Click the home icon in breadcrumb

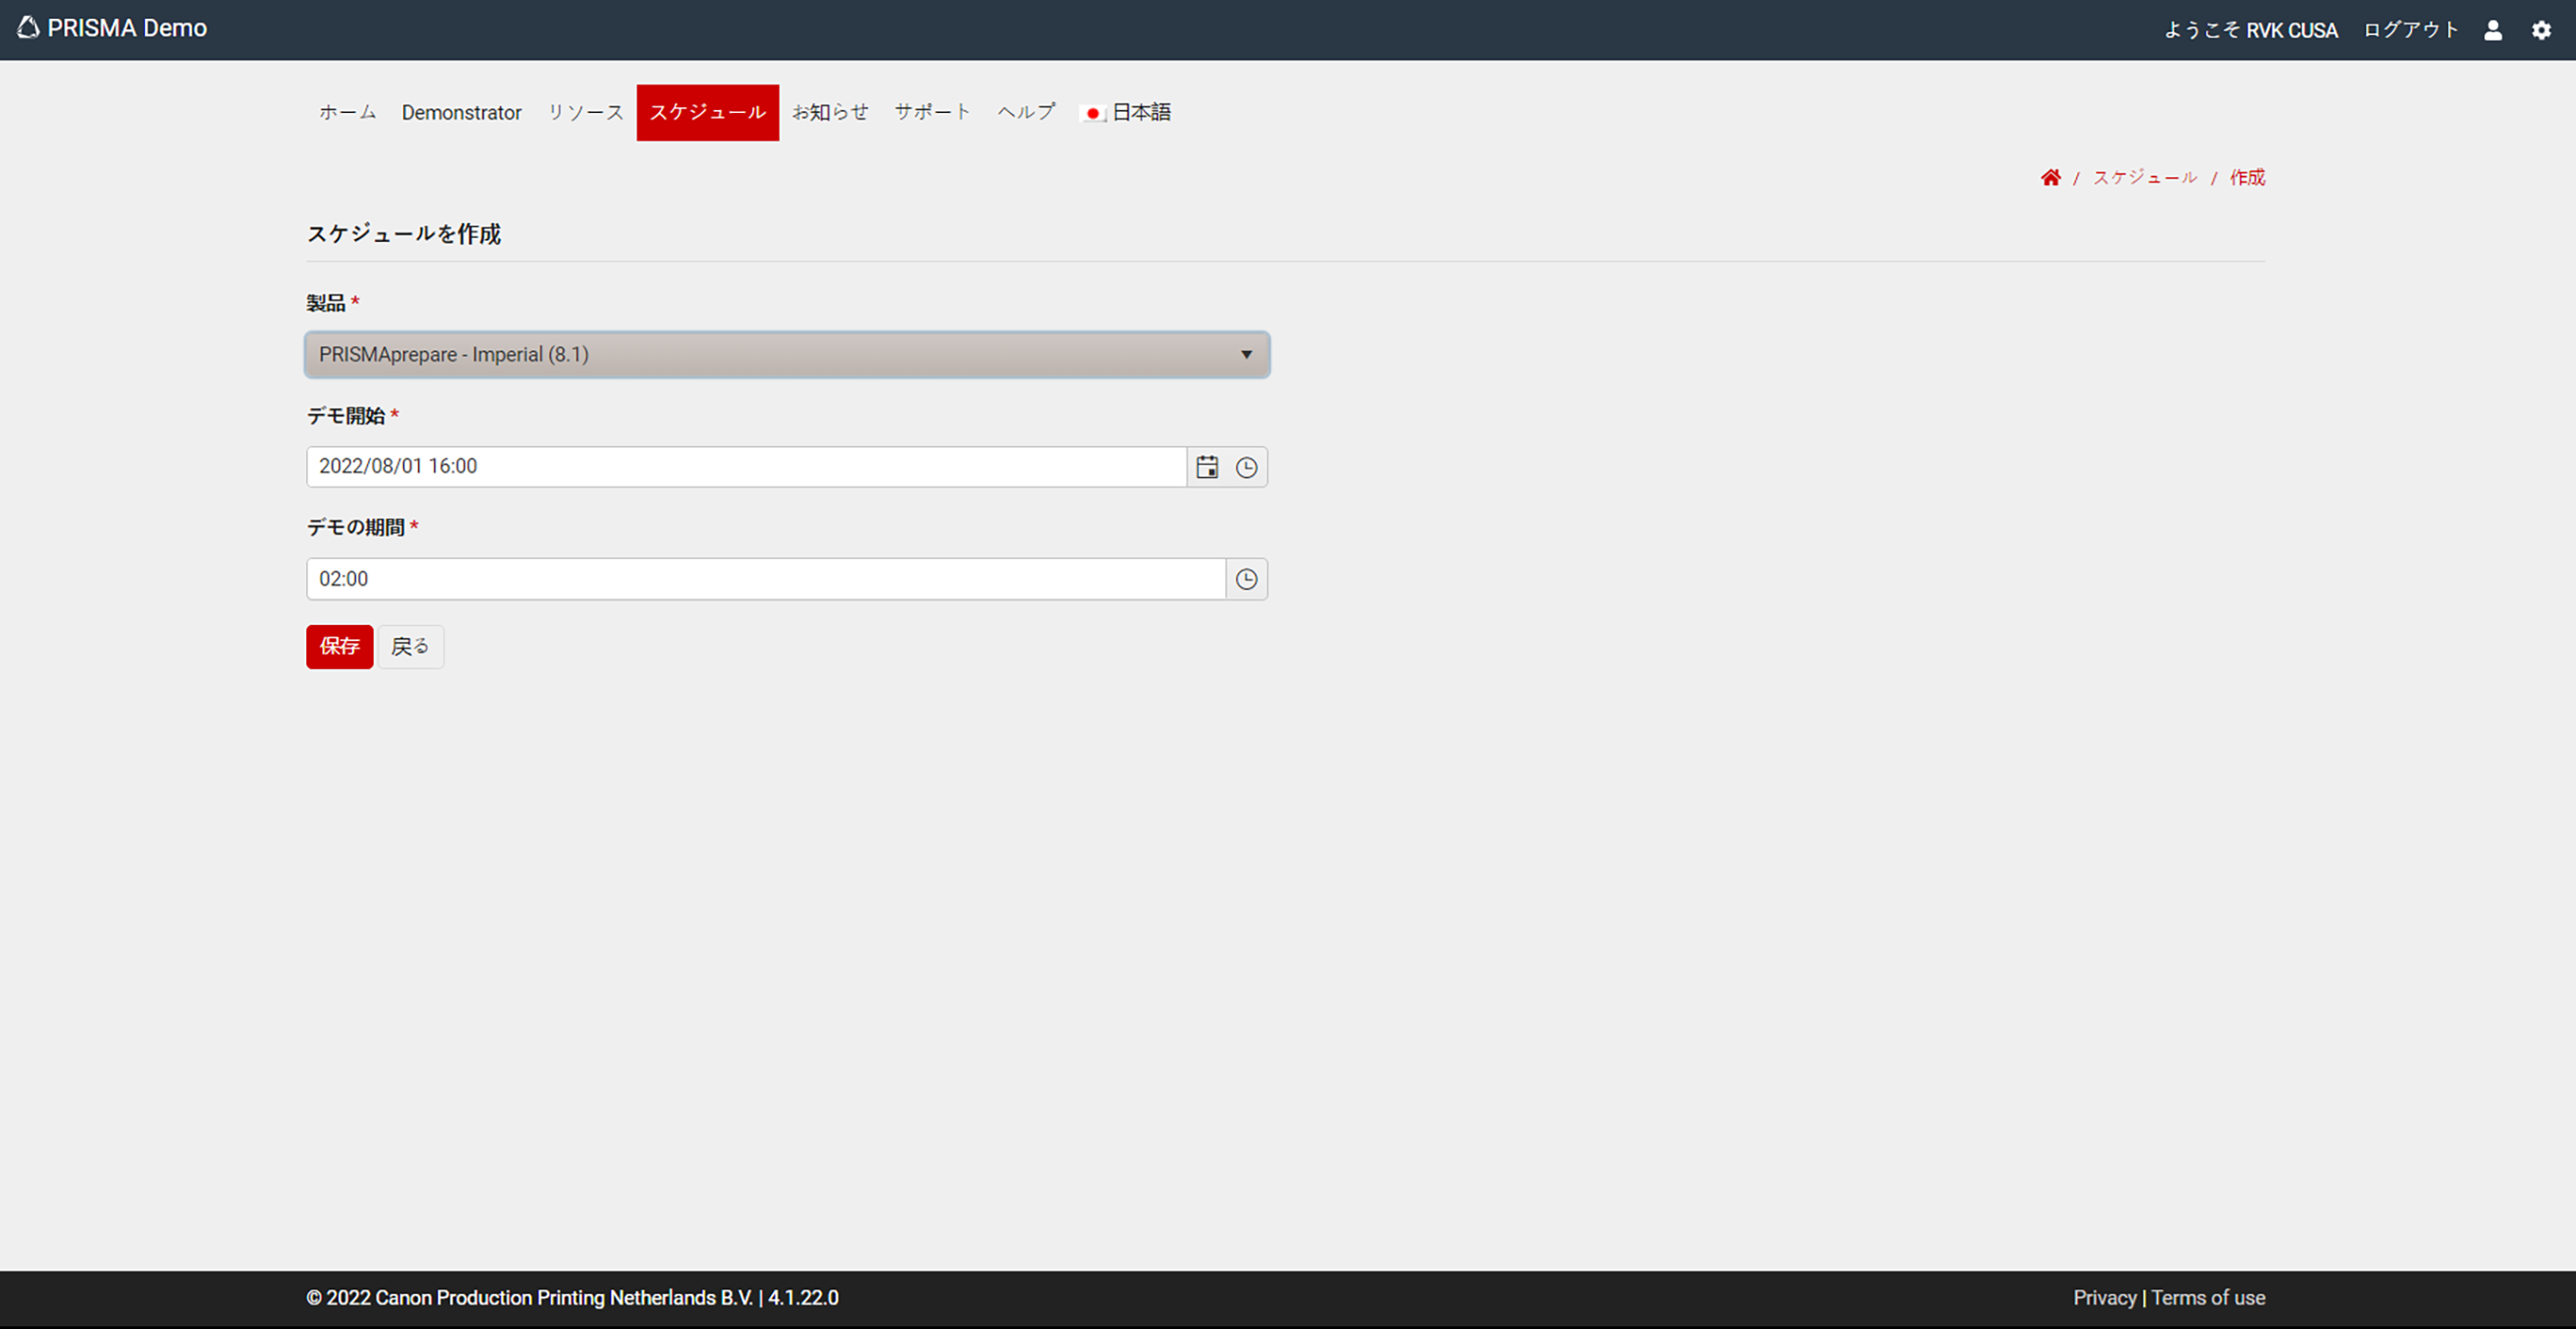click(2051, 177)
